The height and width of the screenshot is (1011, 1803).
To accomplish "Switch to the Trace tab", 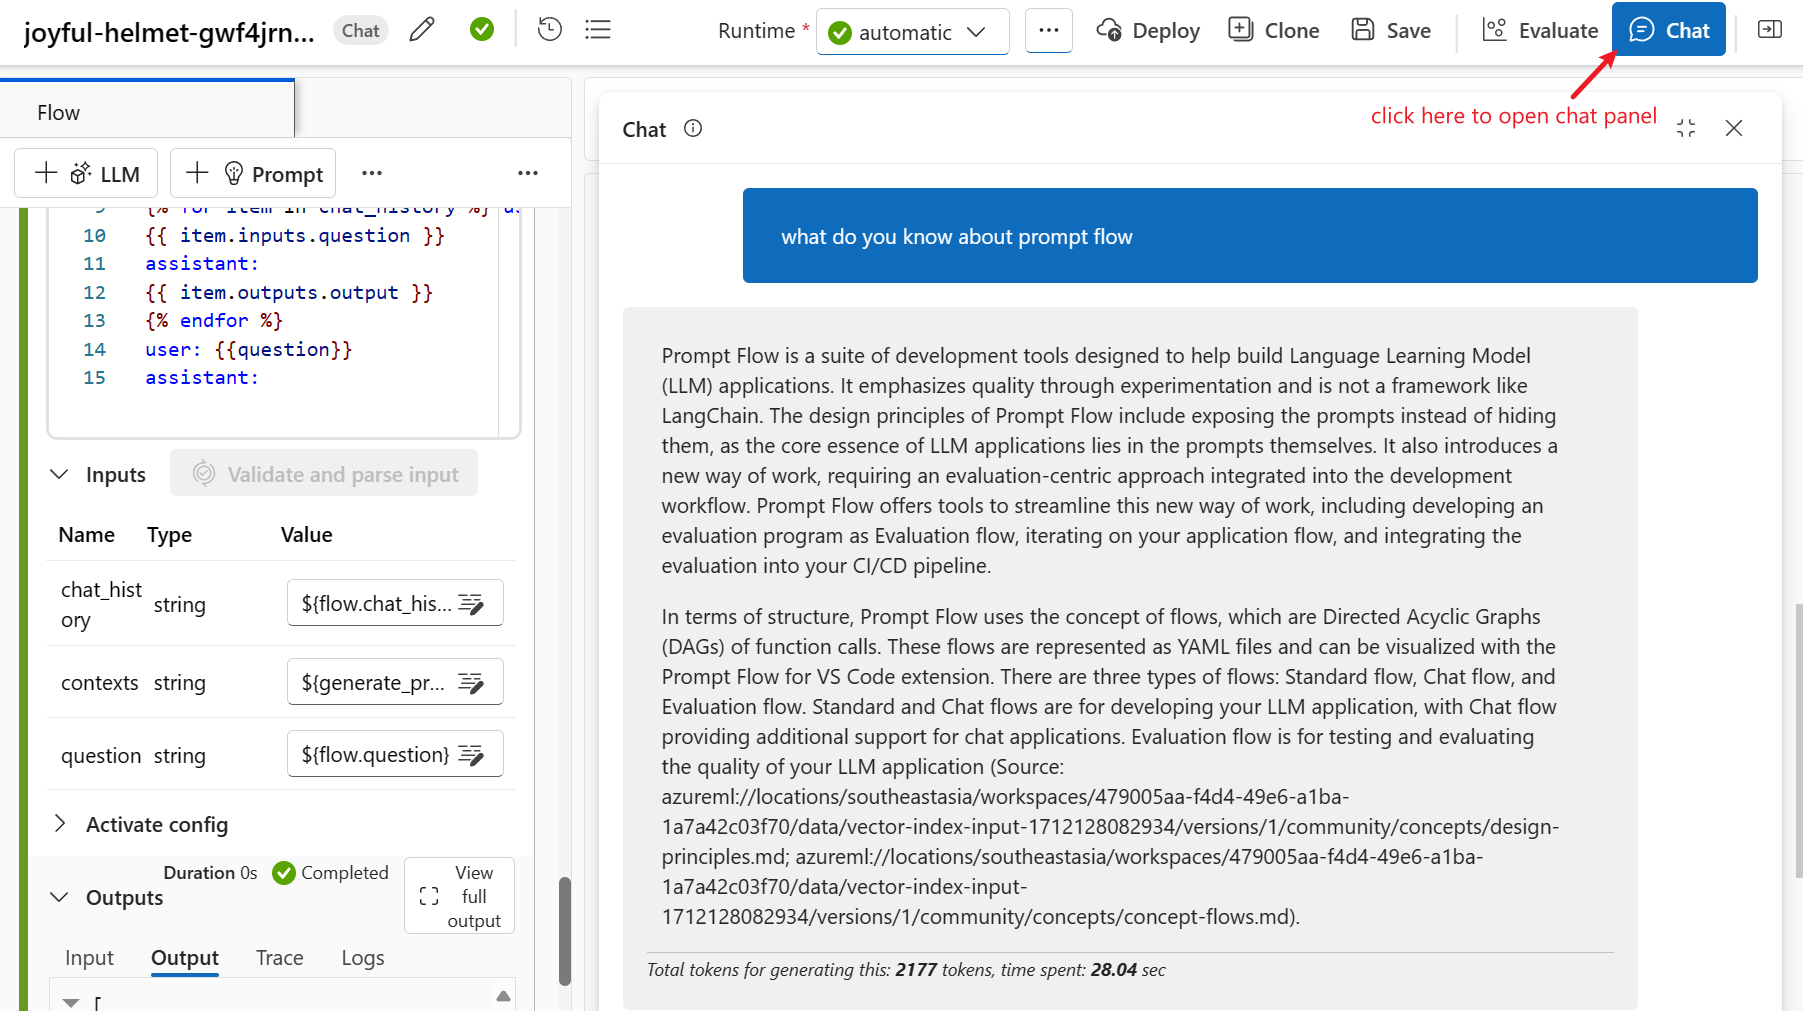I will click(280, 958).
